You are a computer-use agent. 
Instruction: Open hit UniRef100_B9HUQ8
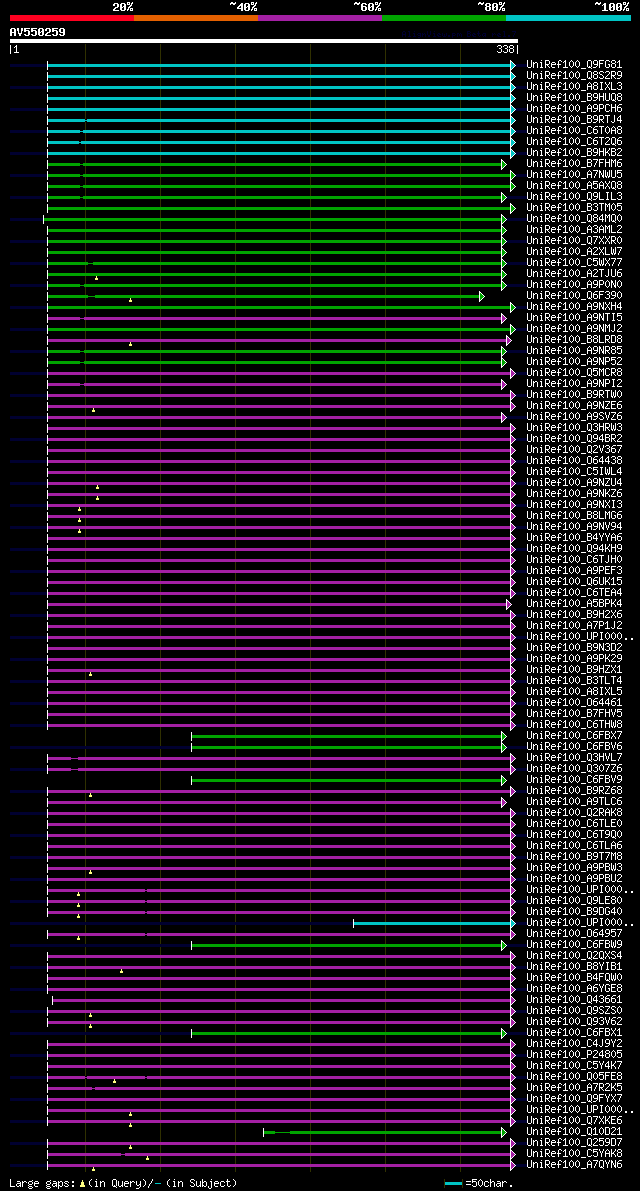pos(574,98)
